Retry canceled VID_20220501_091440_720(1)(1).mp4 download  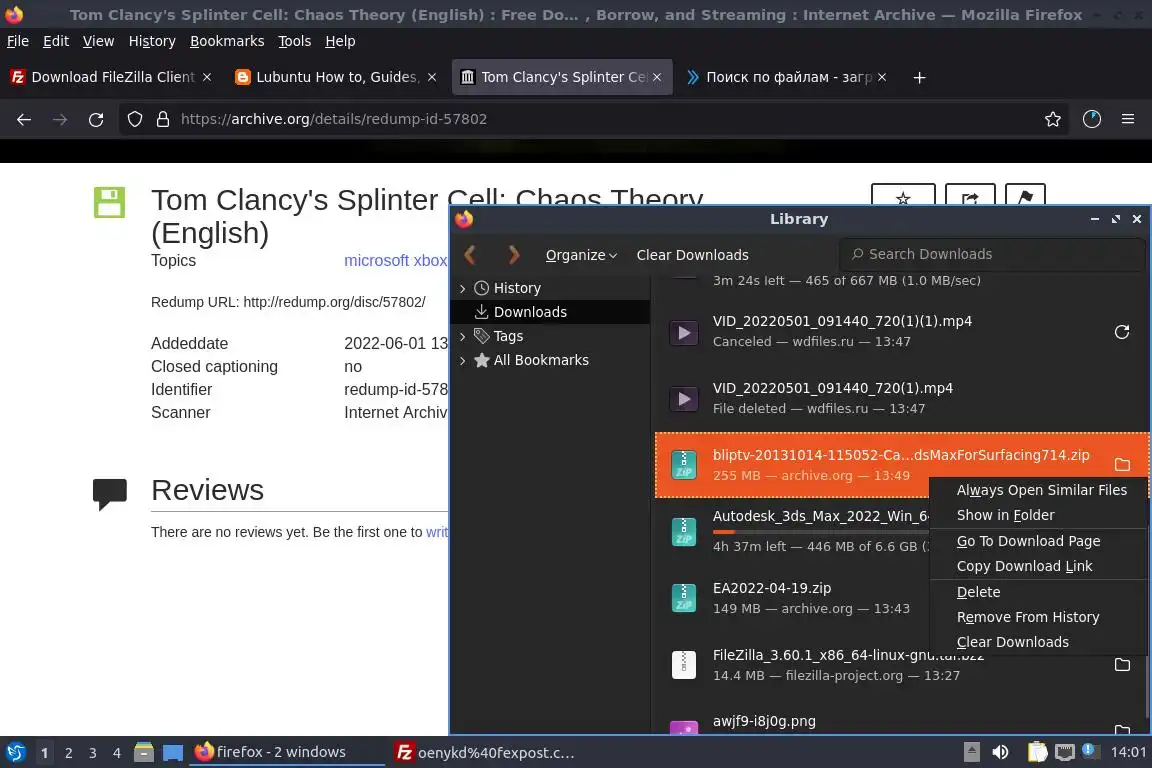1121,332
